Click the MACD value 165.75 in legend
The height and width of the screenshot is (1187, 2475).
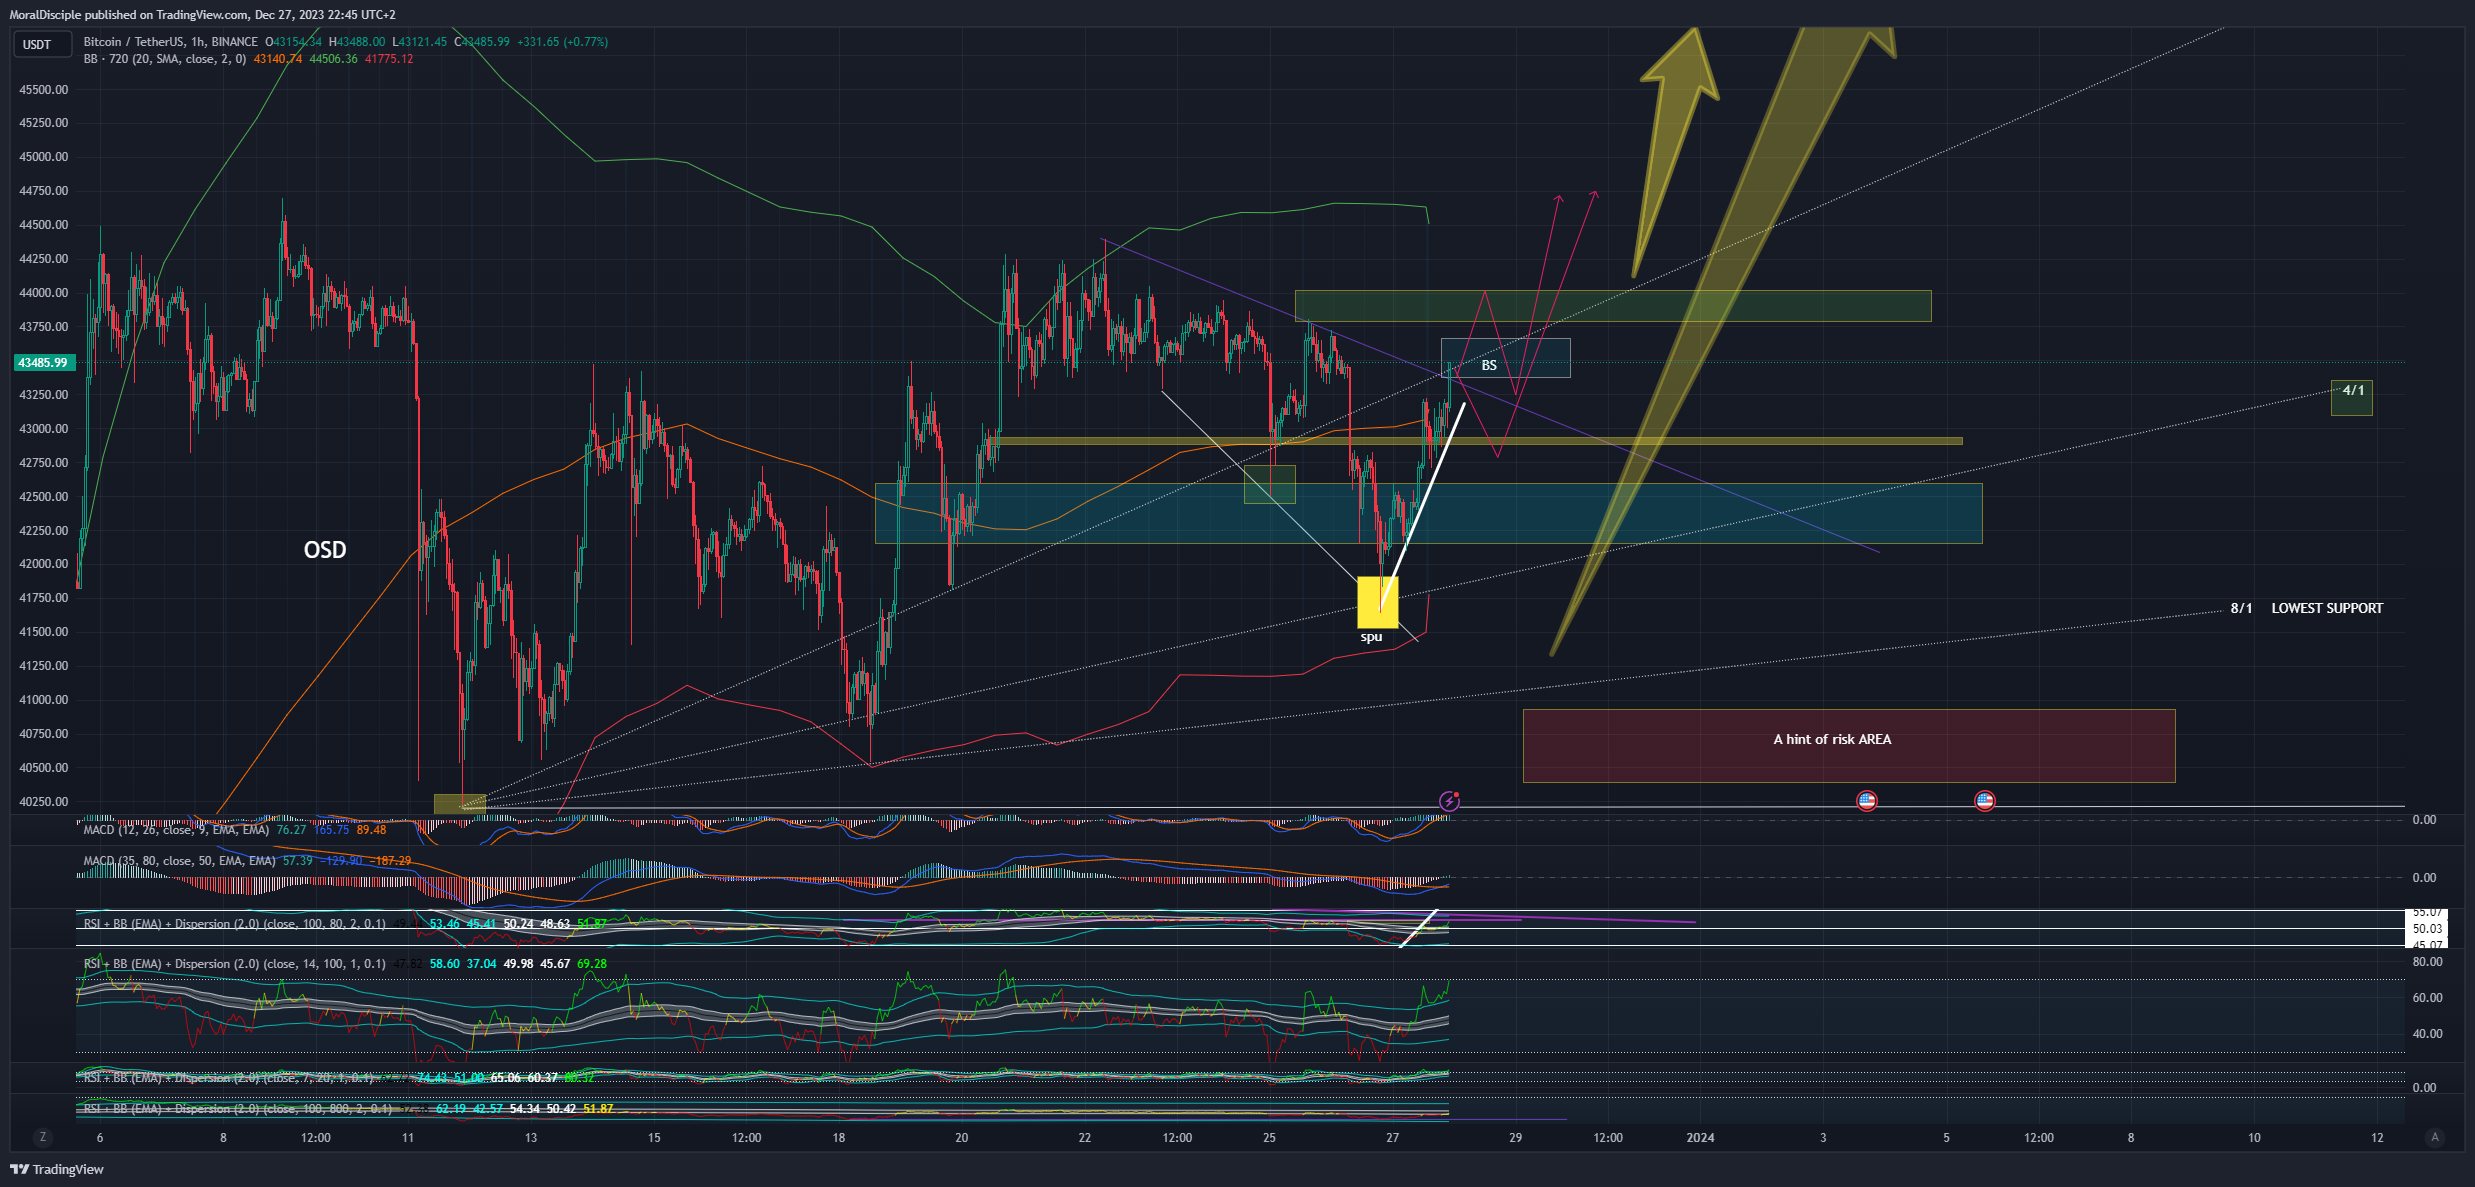point(331,829)
